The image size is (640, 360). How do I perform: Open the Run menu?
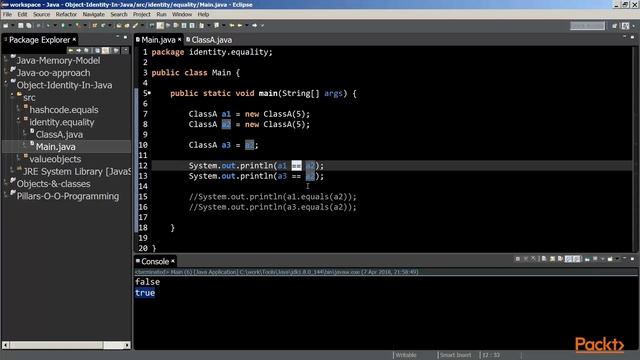click(x=161, y=14)
